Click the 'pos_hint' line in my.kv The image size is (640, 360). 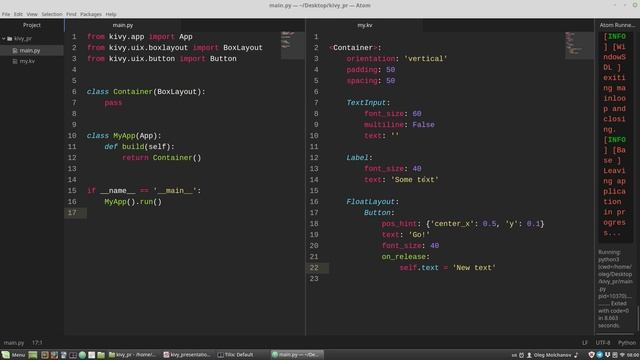click(463, 224)
